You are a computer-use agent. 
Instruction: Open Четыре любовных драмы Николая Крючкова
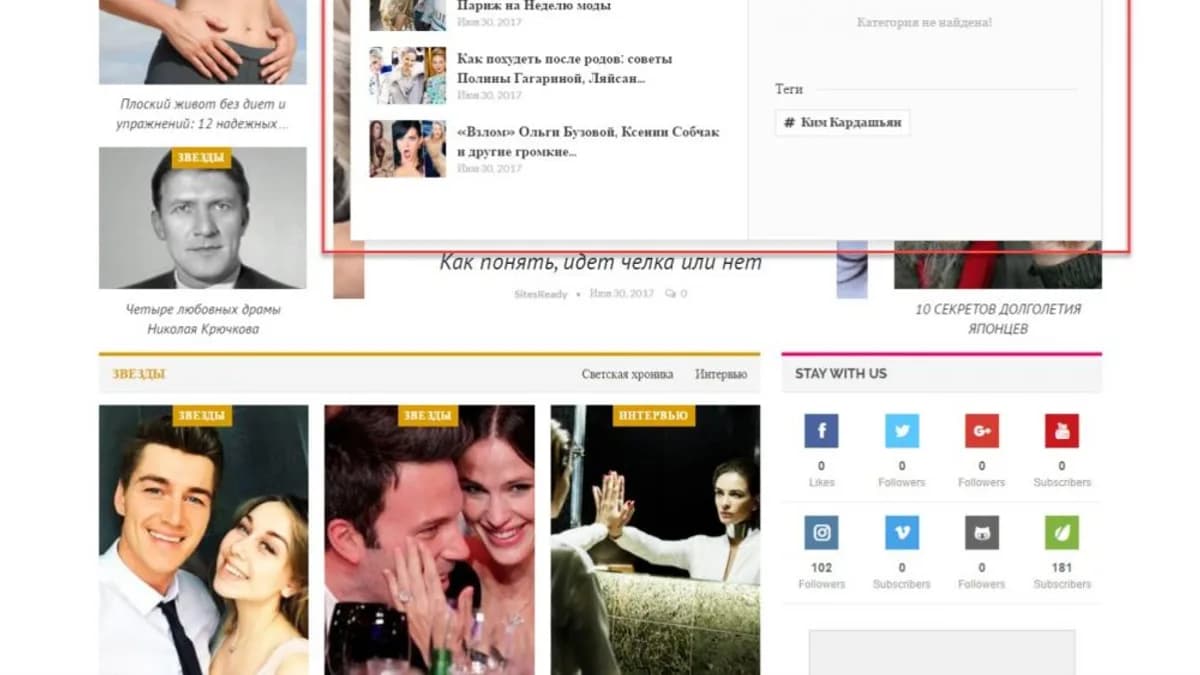[x=203, y=319]
